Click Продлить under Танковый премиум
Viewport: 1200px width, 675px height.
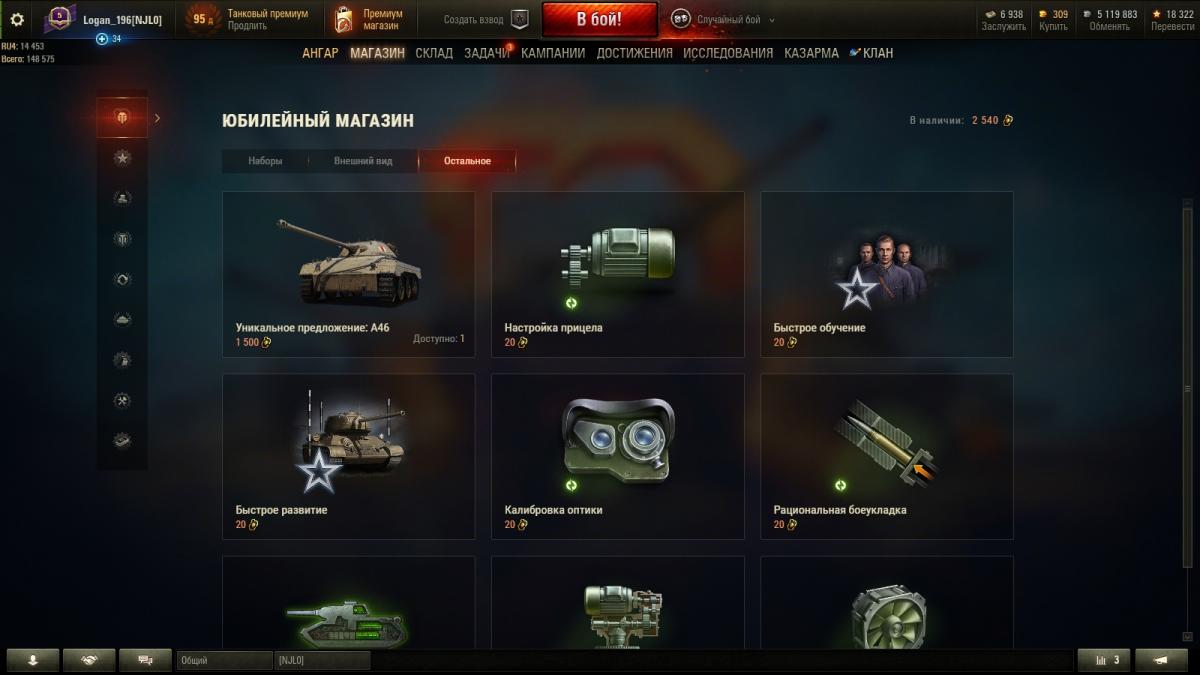point(245,26)
